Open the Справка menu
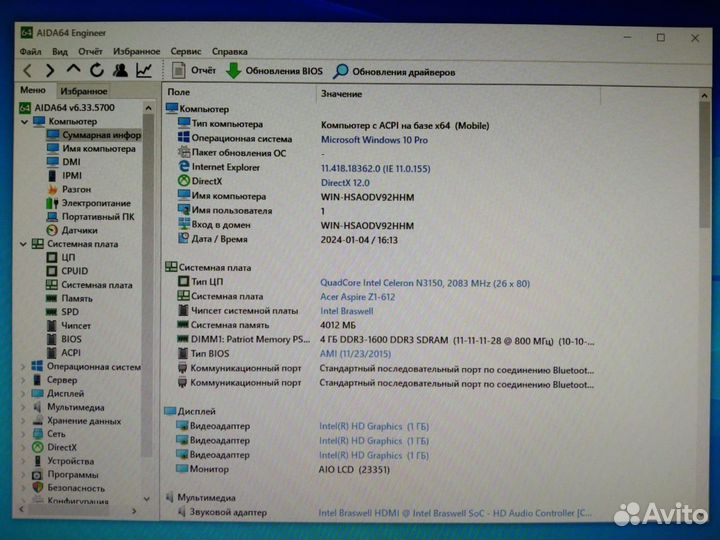Image resolution: width=720 pixels, height=540 pixels. point(230,51)
